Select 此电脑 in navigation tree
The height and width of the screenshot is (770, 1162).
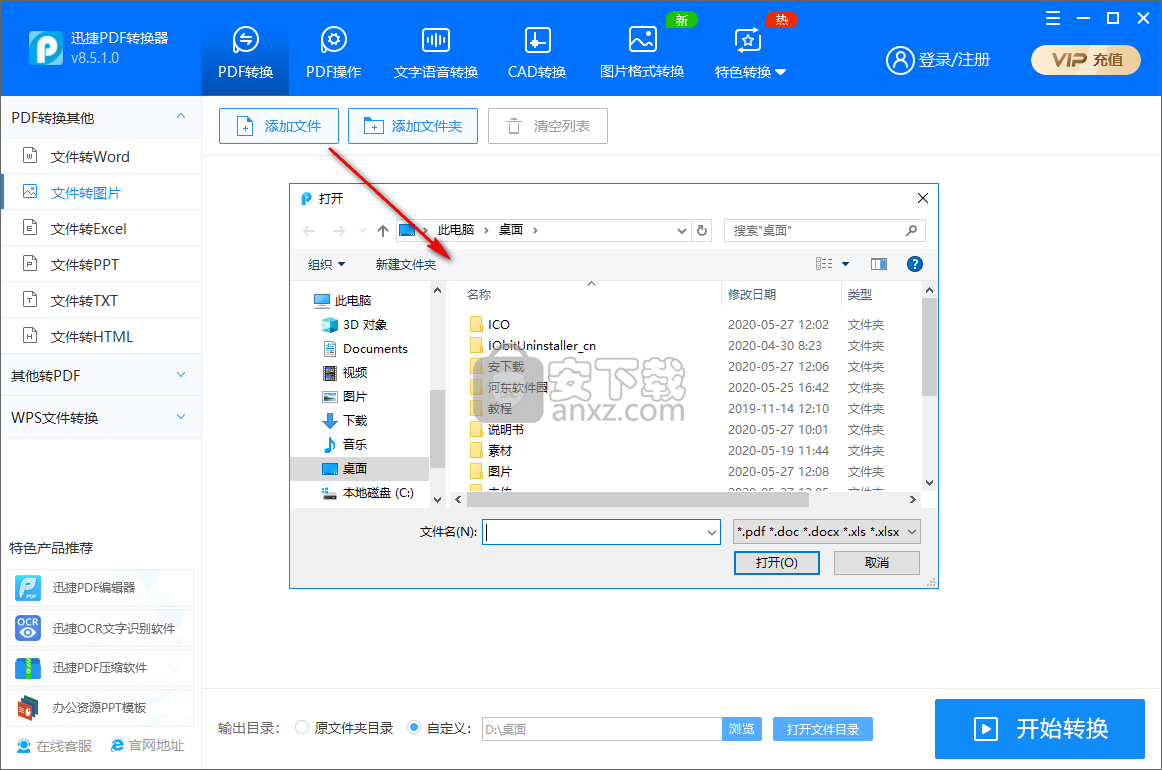coord(342,300)
